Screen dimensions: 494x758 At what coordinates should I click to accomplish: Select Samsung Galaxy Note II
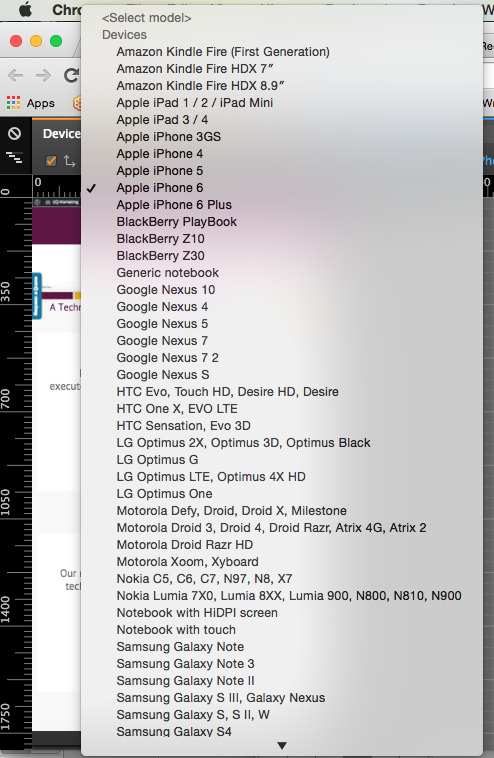click(x=282, y=681)
